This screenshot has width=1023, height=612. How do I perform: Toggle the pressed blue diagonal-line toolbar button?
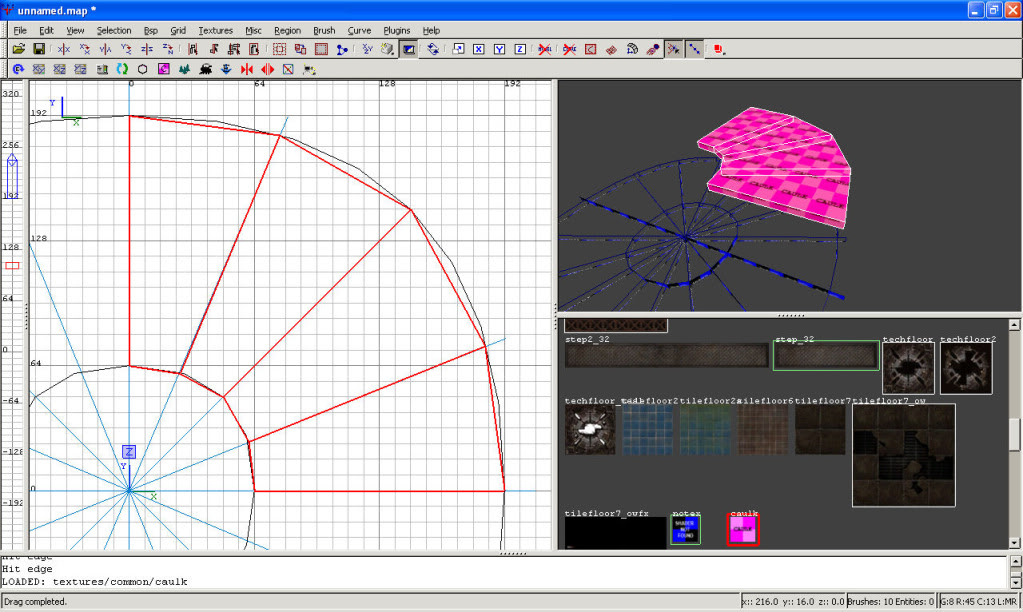pyautogui.click(x=695, y=49)
